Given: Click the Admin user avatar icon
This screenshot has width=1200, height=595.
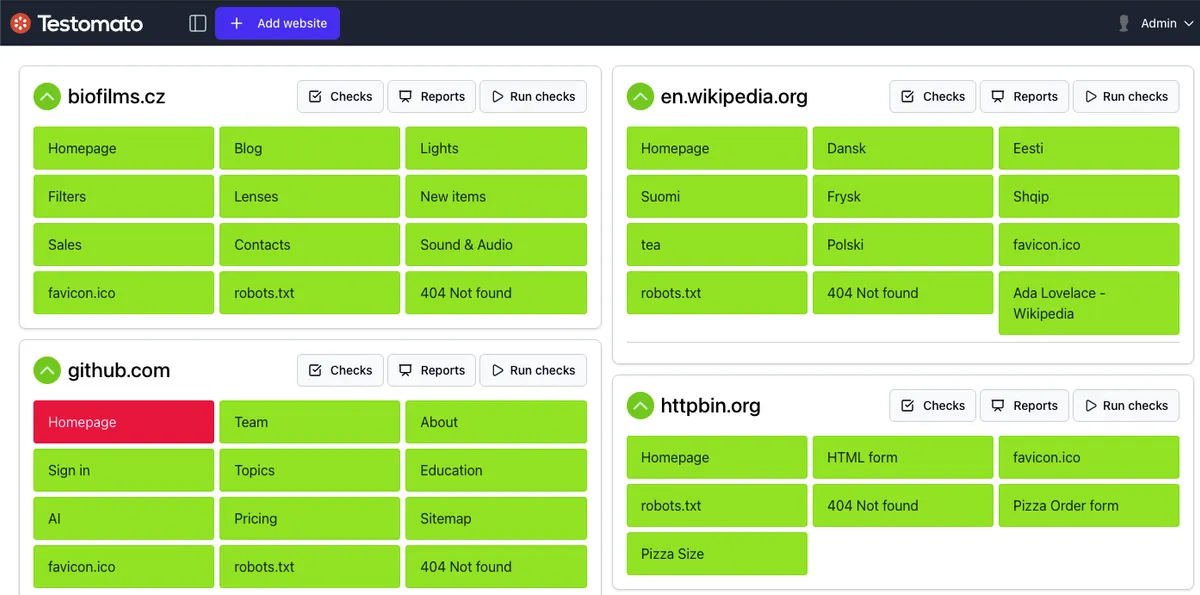Looking at the screenshot, I should pos(1124,23).
